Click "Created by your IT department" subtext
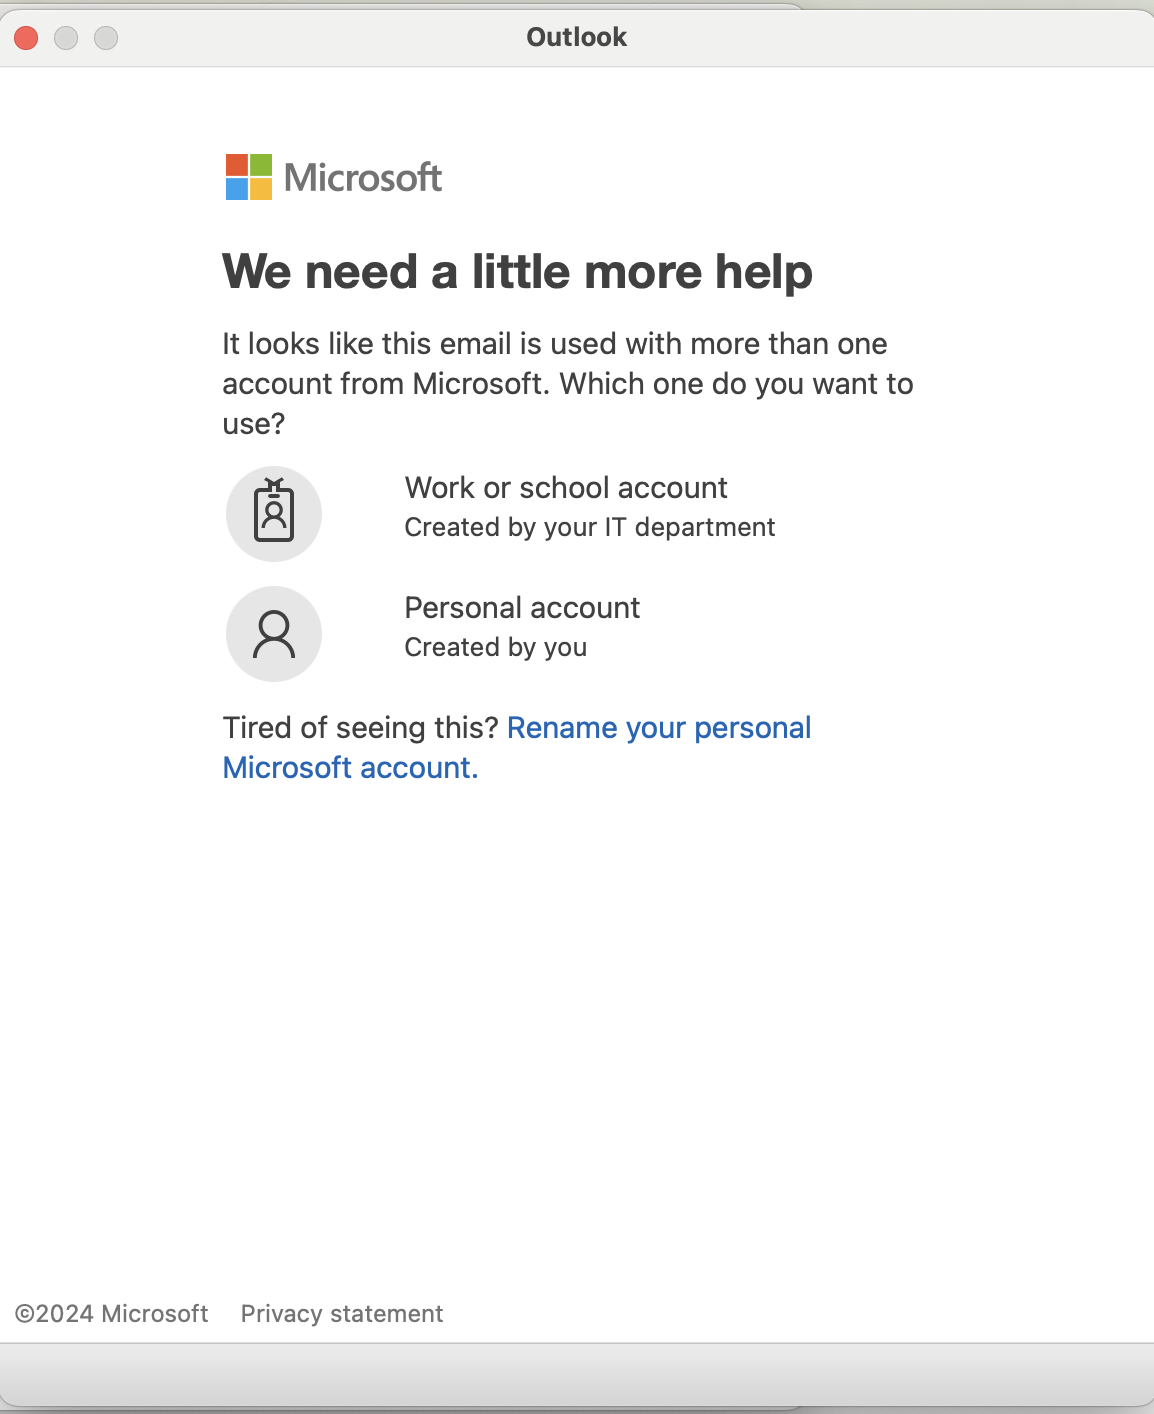Viewport: 1154px width, 1414px height. pos(589,527)
